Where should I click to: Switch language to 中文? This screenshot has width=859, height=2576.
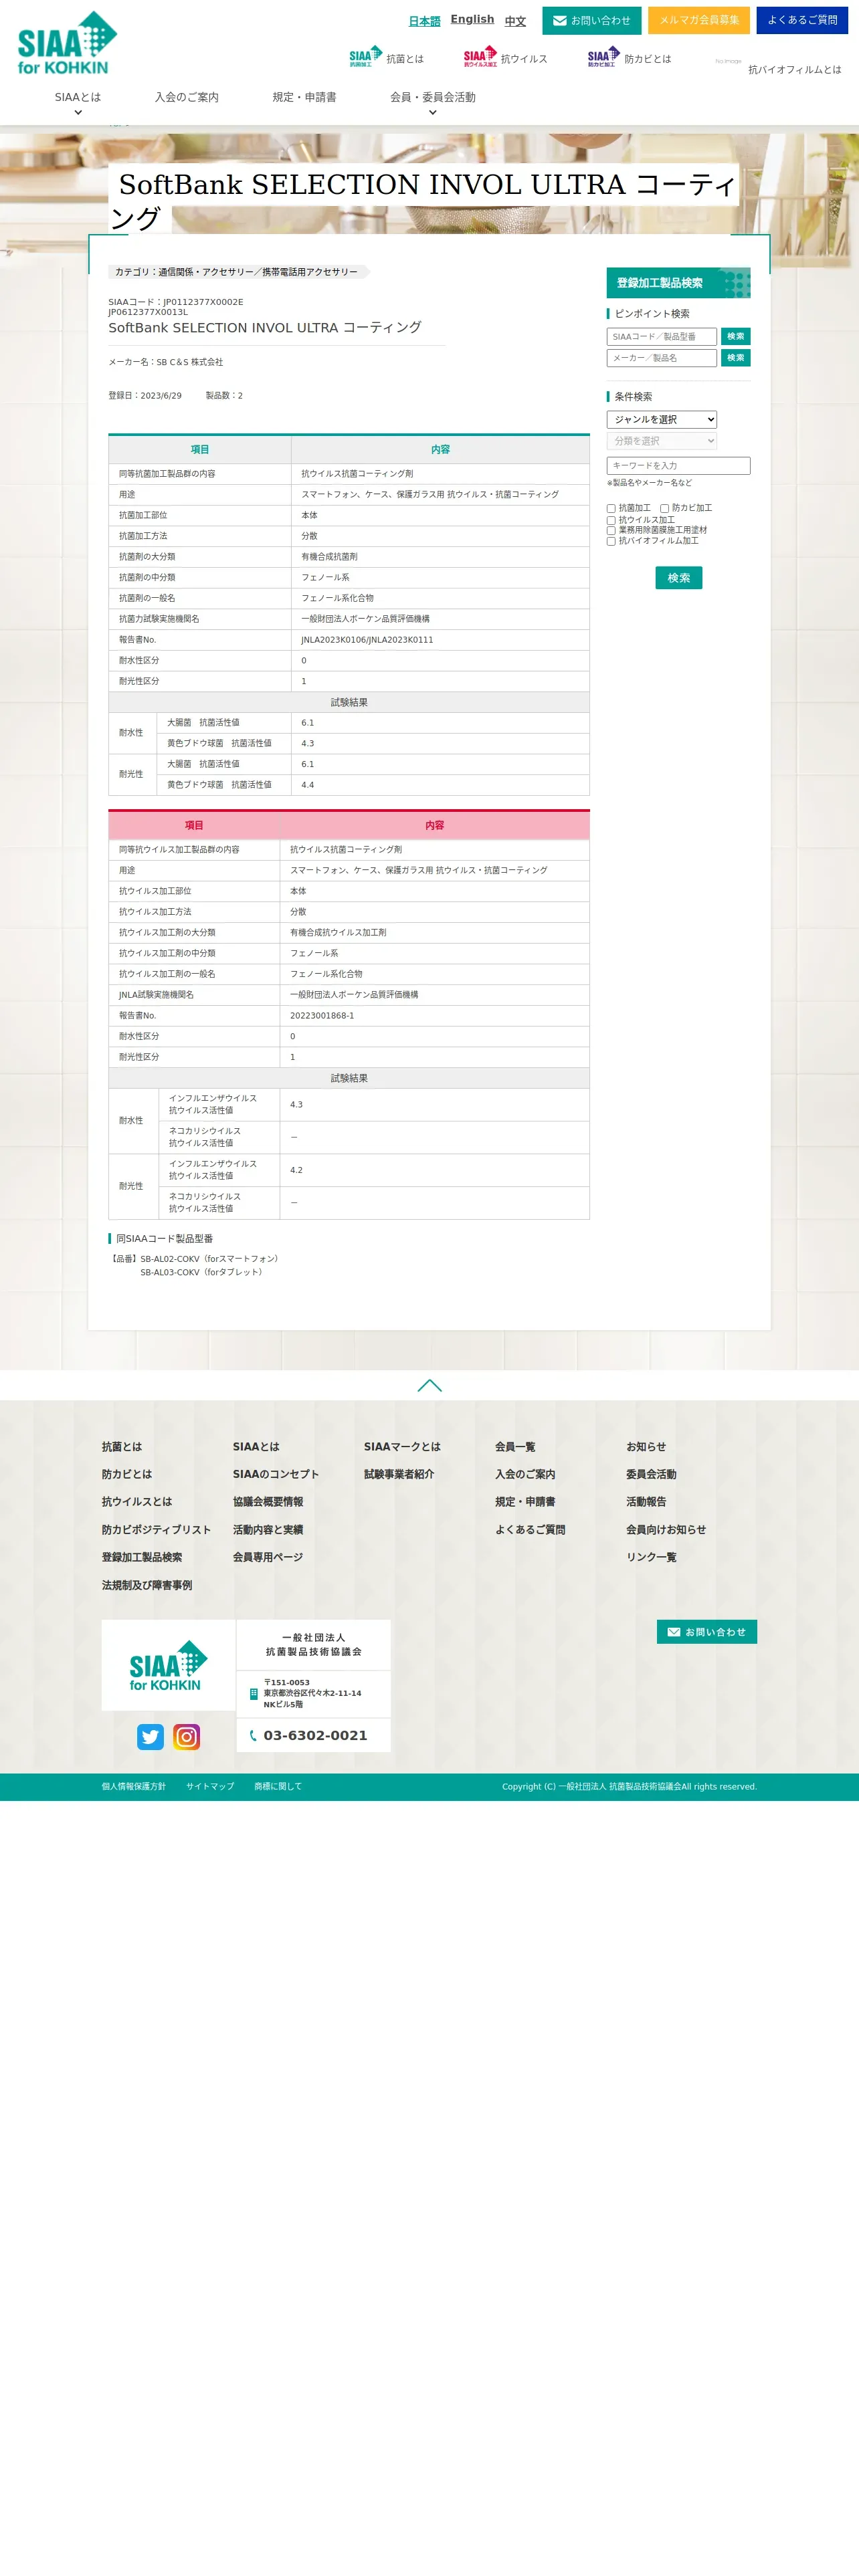[x=515, y=21]
